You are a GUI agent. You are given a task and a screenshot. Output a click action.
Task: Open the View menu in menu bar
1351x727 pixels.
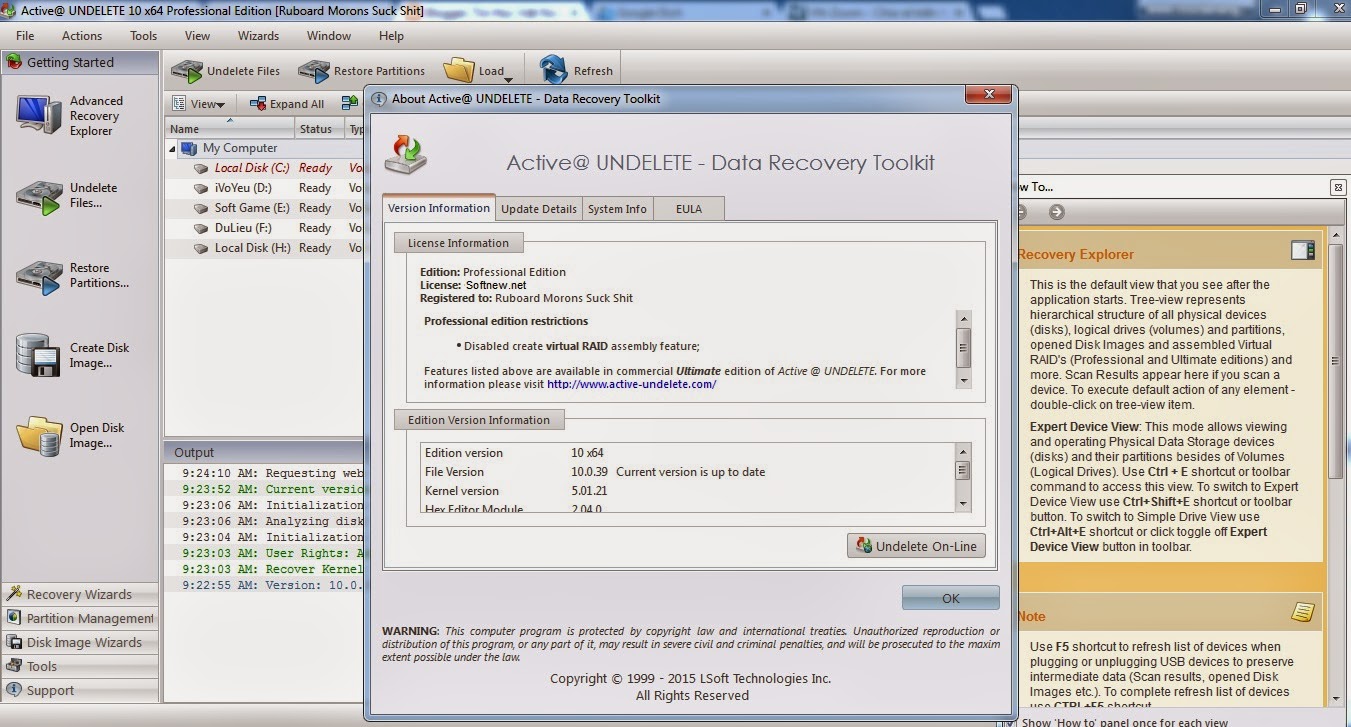198,36
